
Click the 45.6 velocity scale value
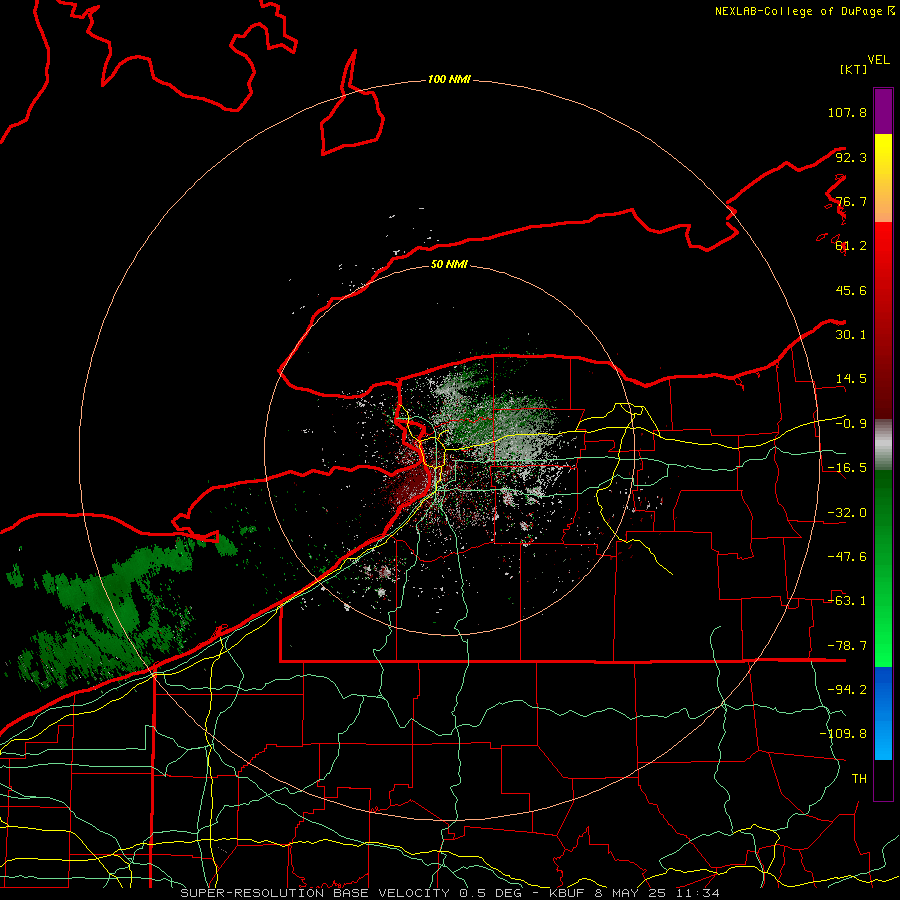click(x=851, y=290)
